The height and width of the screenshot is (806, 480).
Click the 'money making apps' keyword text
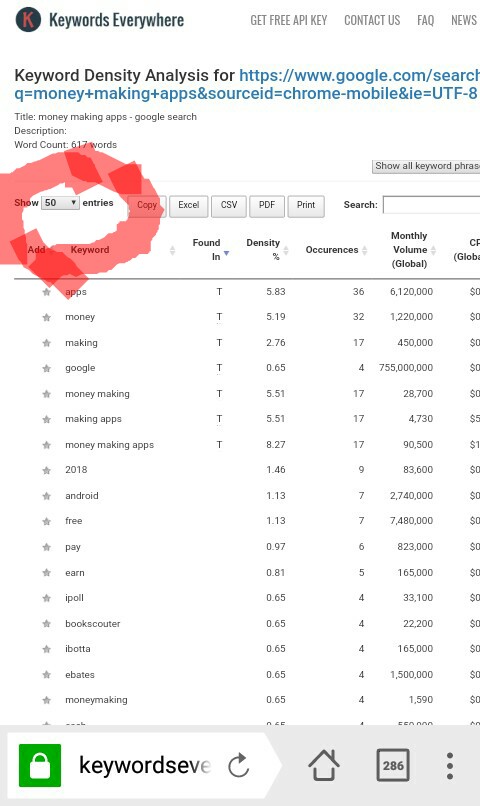pos(109,445)
